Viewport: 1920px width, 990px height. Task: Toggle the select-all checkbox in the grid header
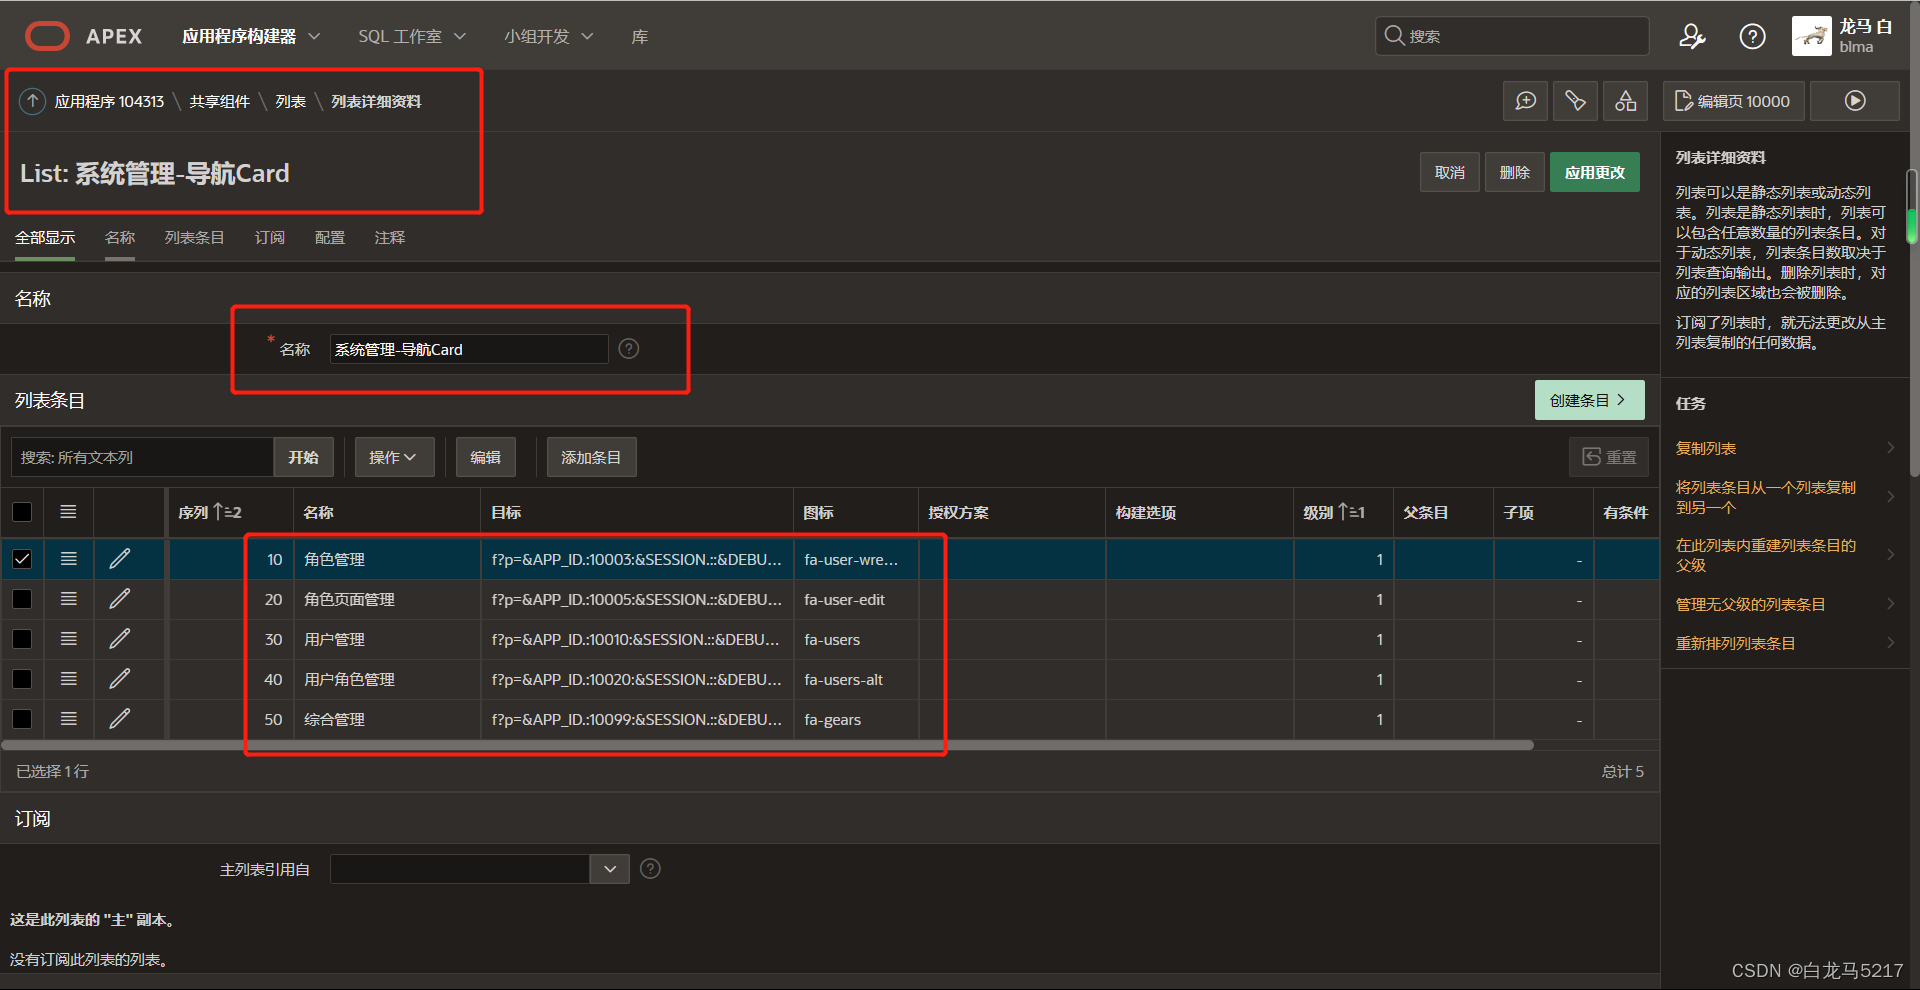pos(22,512)
